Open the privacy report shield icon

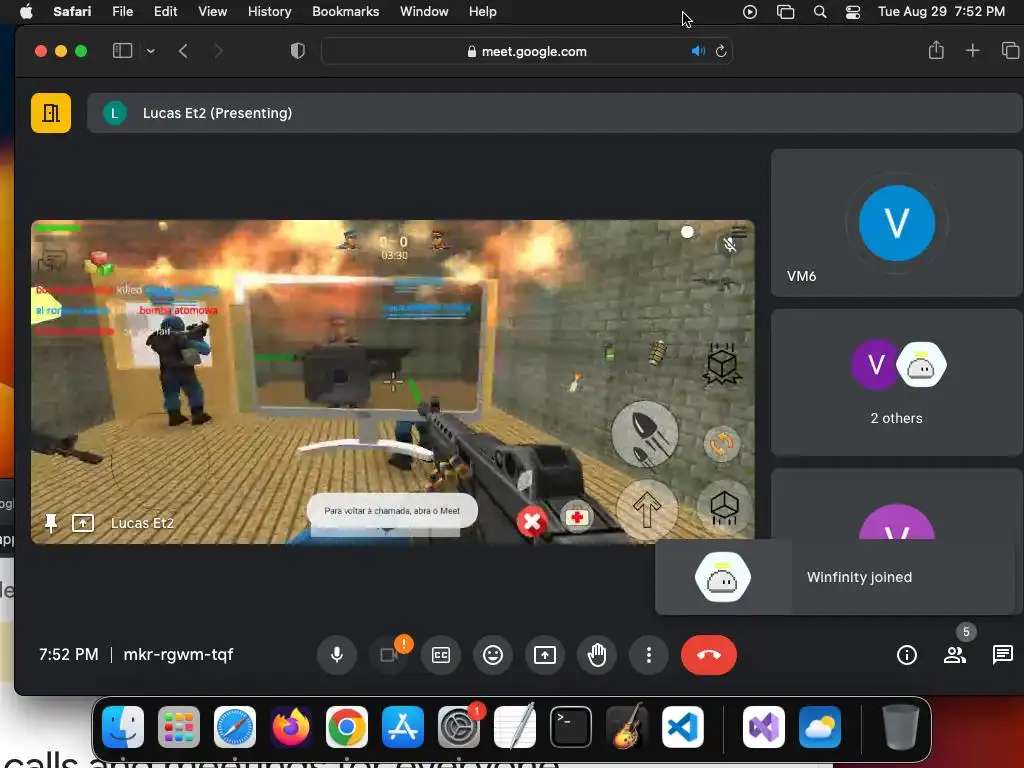[x=298, y=51]
